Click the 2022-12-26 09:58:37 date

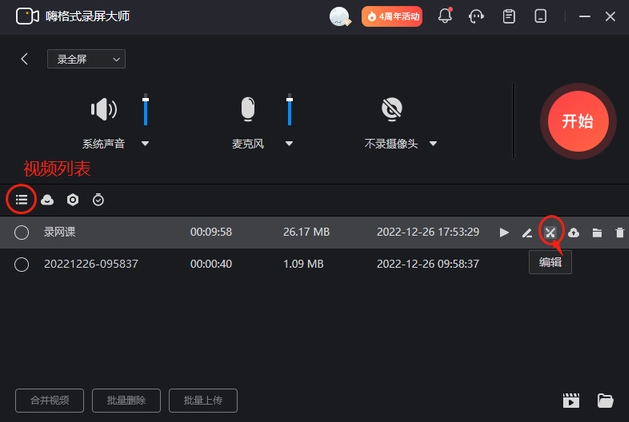[x=428, y=264]
